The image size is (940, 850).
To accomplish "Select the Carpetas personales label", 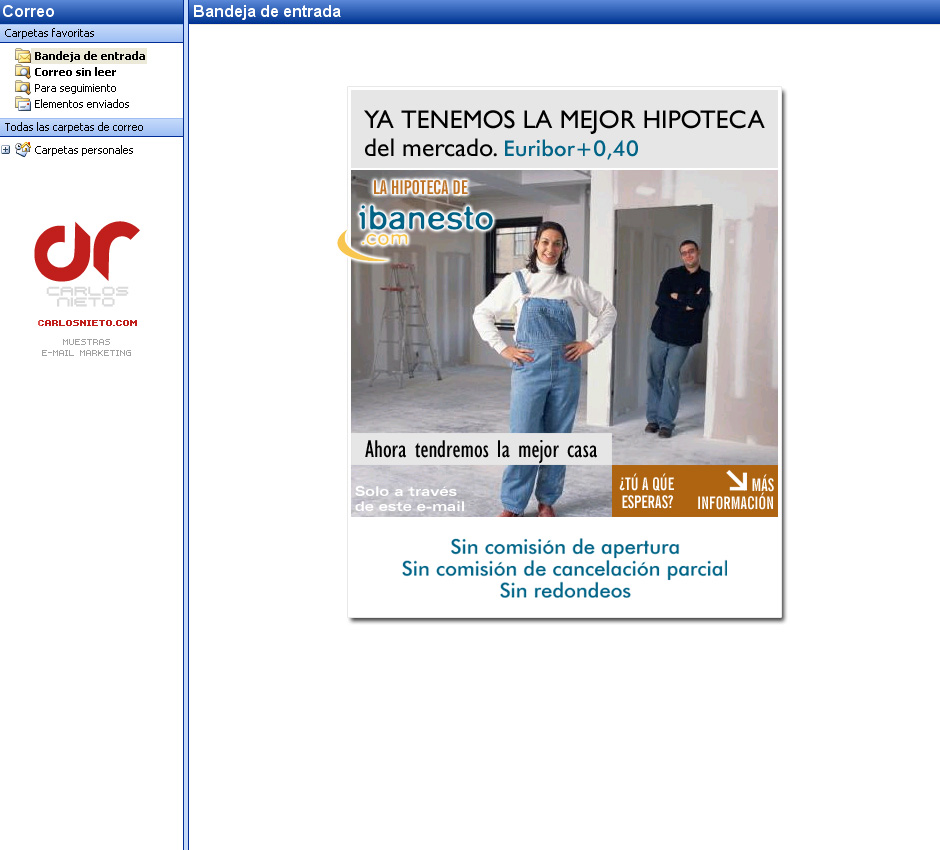I will 84,150.
